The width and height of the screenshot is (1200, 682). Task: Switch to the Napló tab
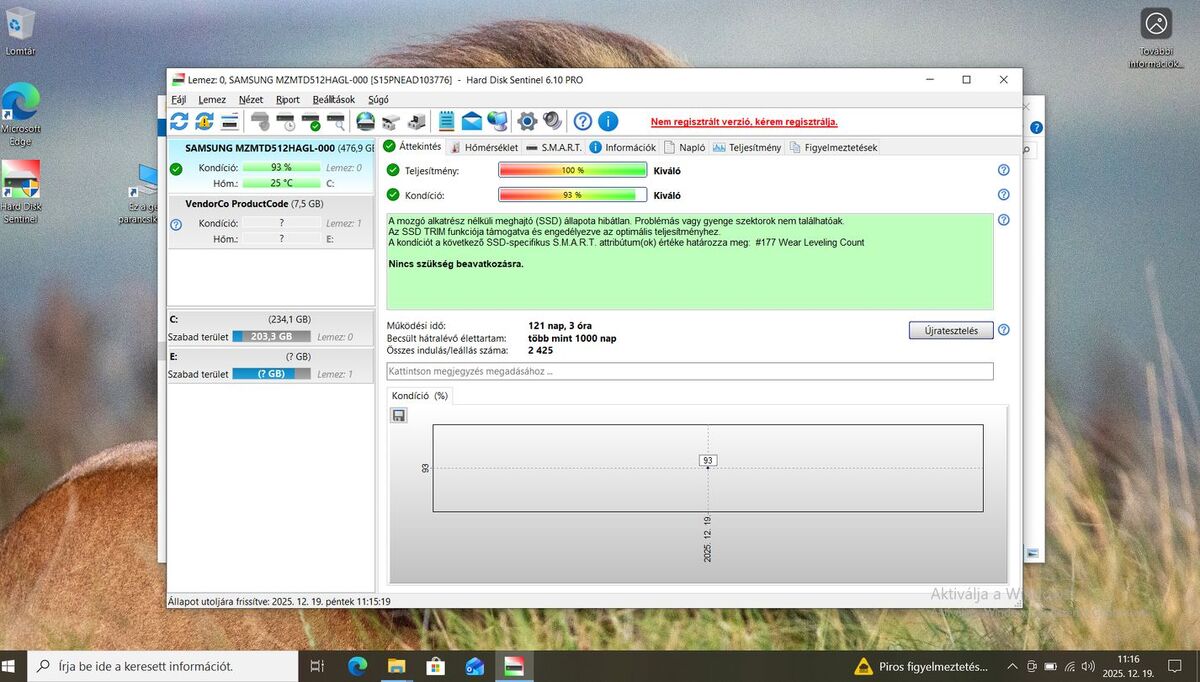pyautogui.click(x=685, y=147)
